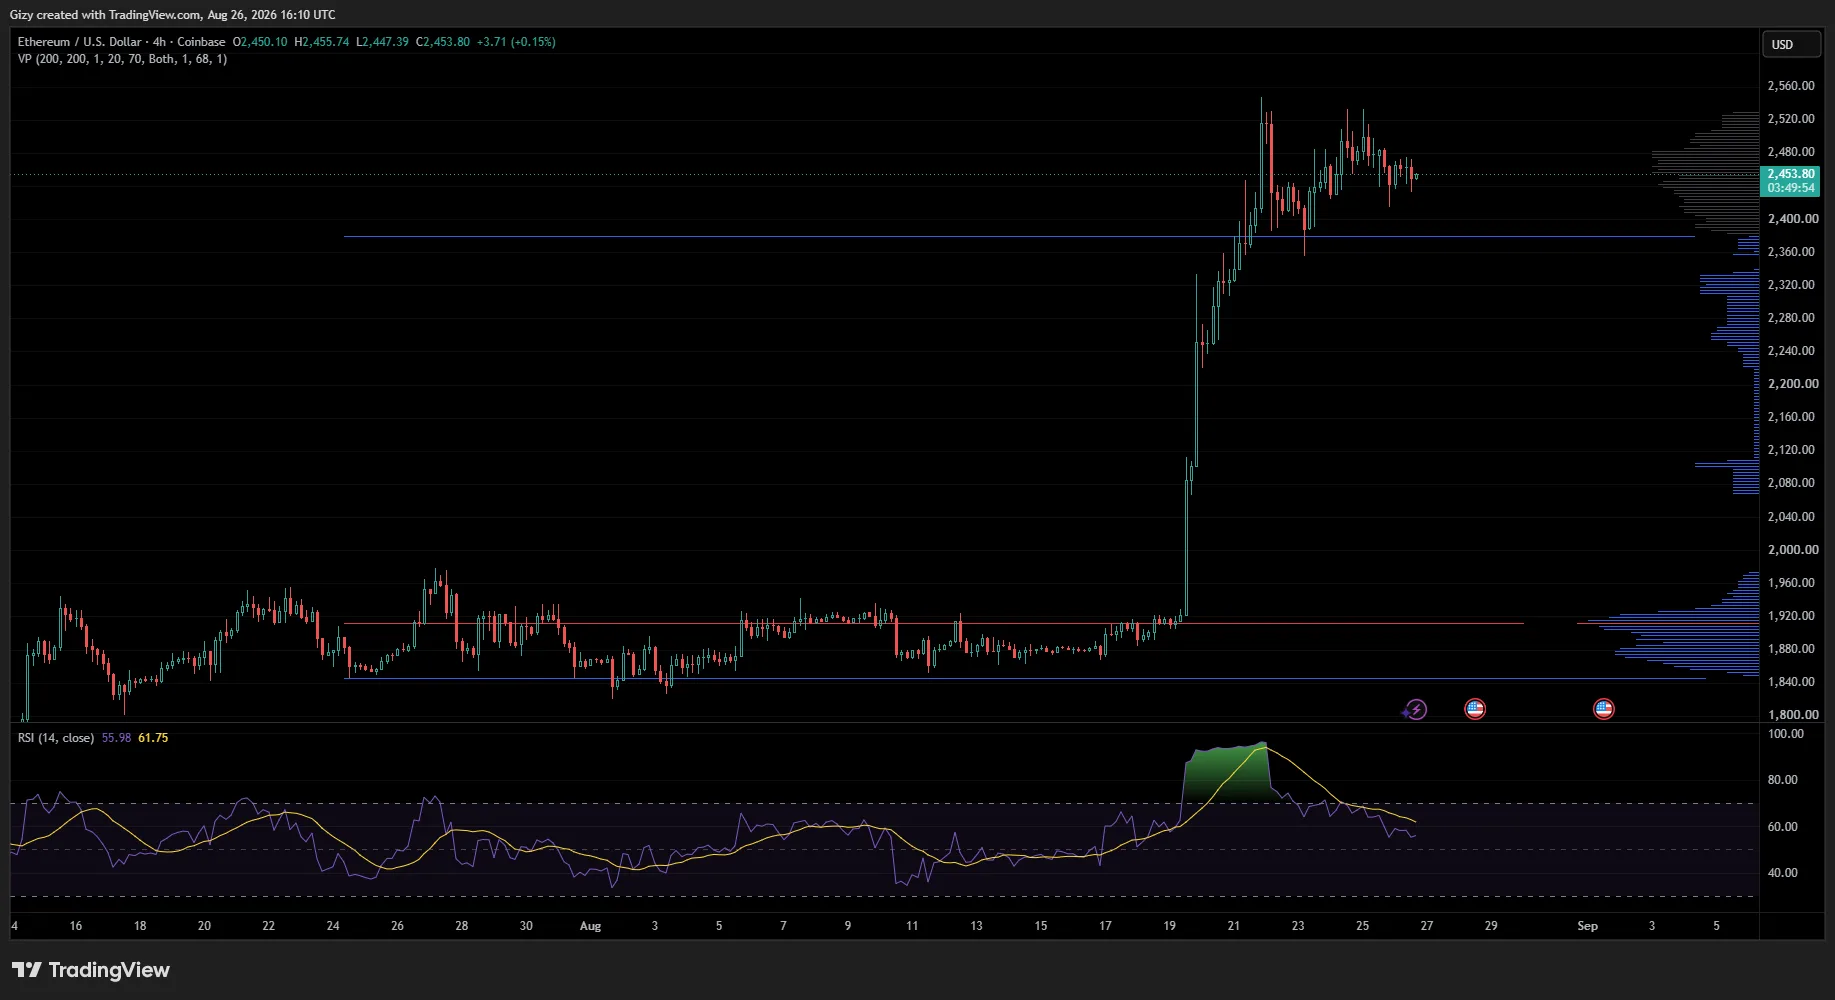
Task: Click the 2,200.00 price axis label
Action: 1793,384
